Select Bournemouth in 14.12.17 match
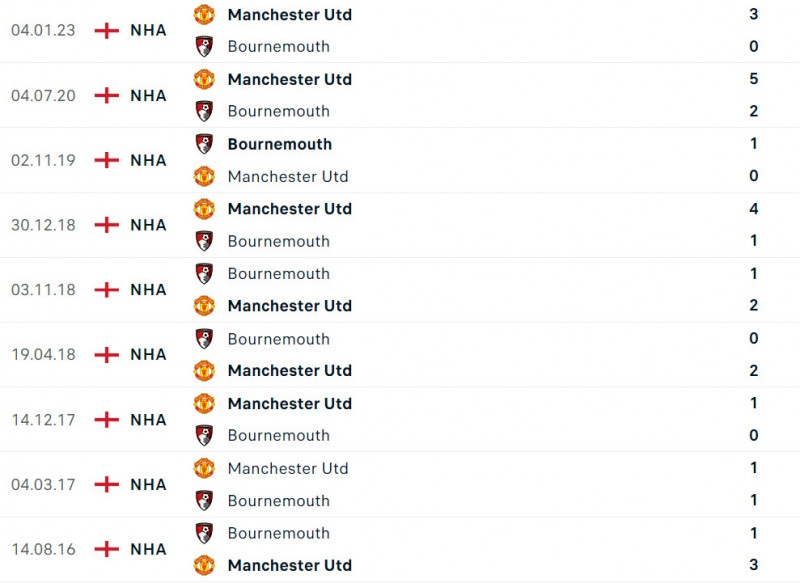This screenshot has height=583, width=800. click(278, 435)
